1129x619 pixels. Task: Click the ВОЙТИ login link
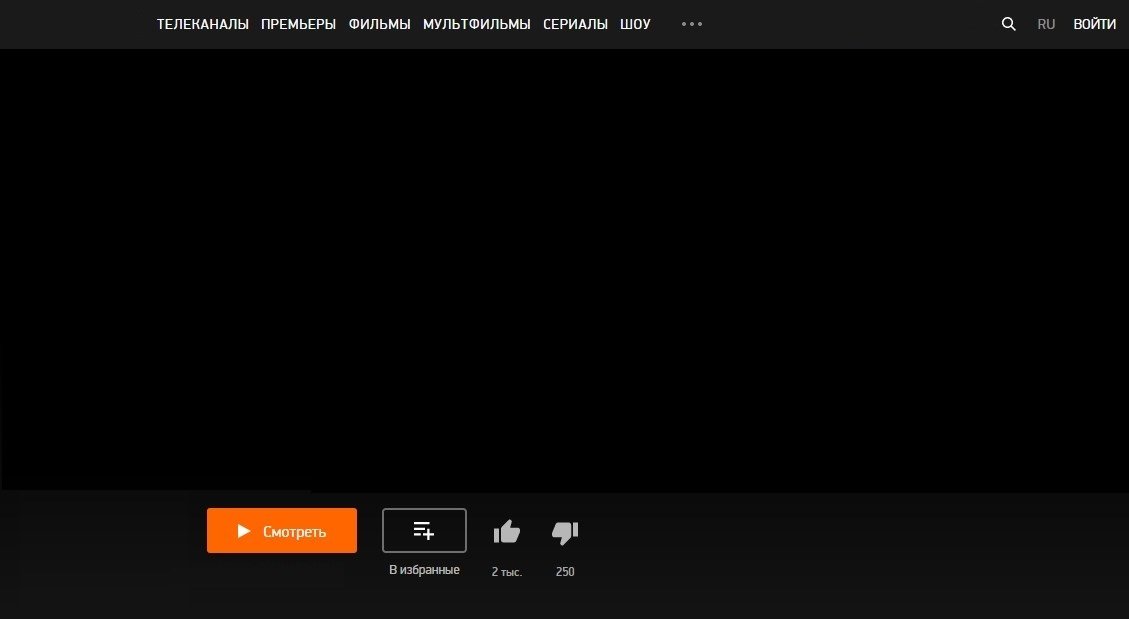coord(1094,24)
